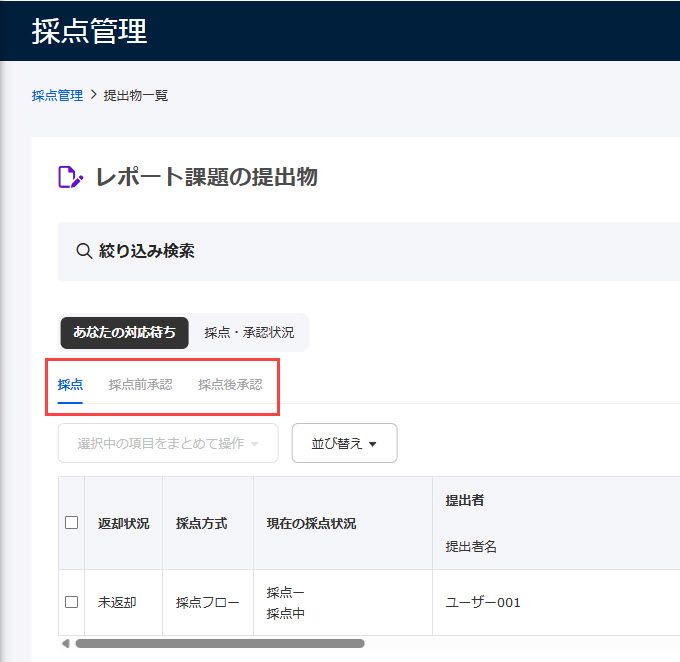680x662 pixels.
Task: Open the 採点前承認 tab
Action: [x=141, y=385]
